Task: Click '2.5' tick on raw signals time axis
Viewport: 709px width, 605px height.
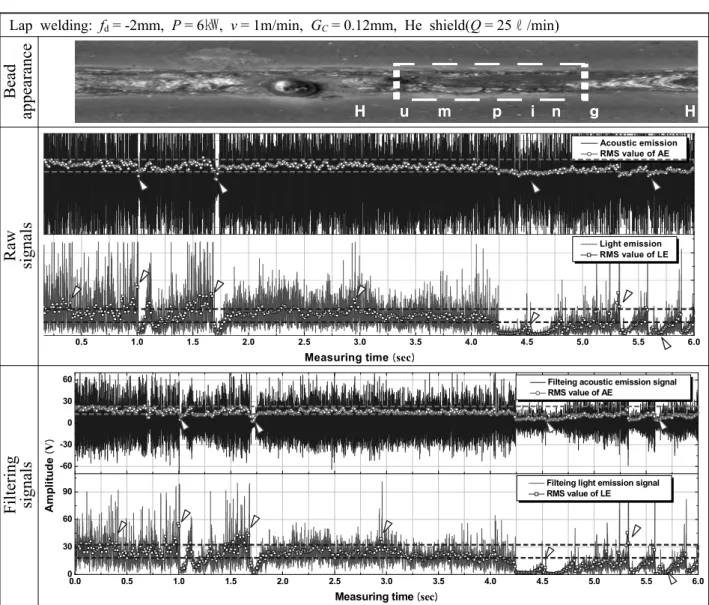Action: tap(304, 342)
